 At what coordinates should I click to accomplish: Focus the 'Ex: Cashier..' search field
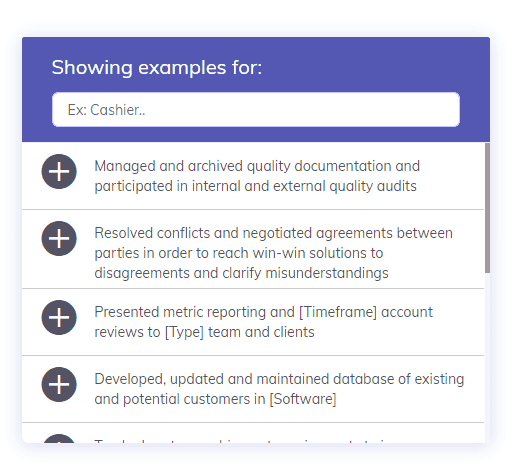click(256, 110)
